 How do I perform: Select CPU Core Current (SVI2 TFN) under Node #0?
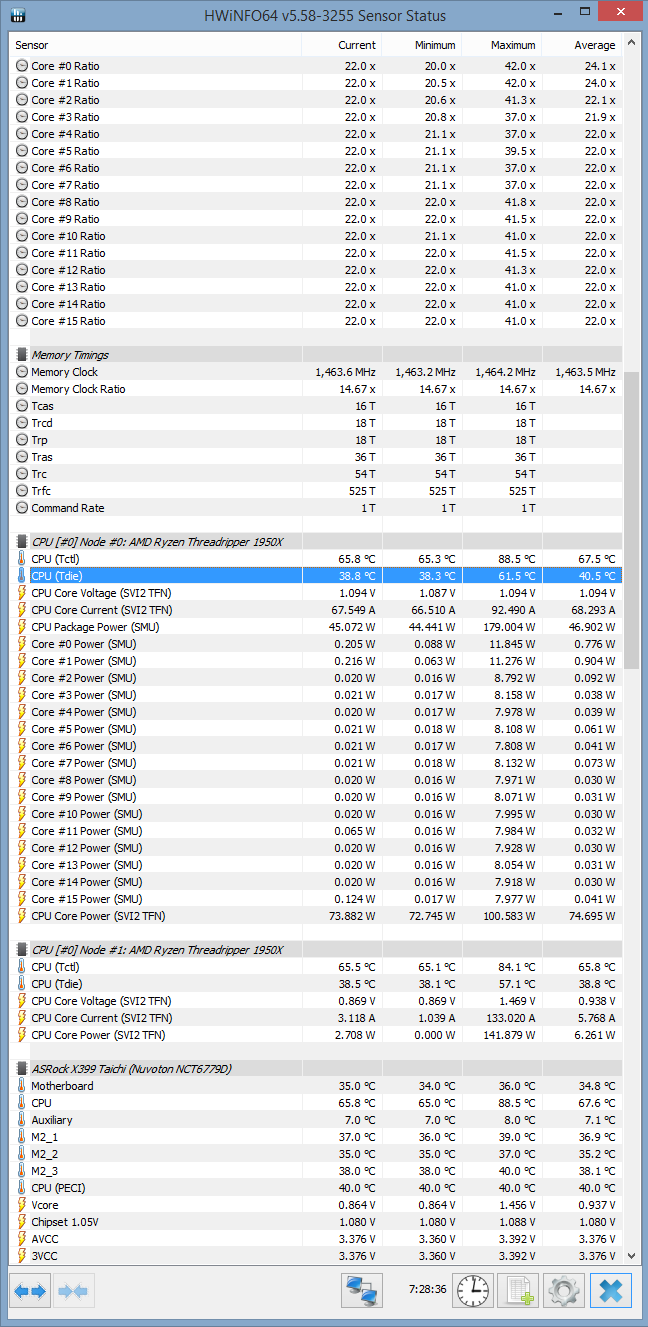point(316,610)
